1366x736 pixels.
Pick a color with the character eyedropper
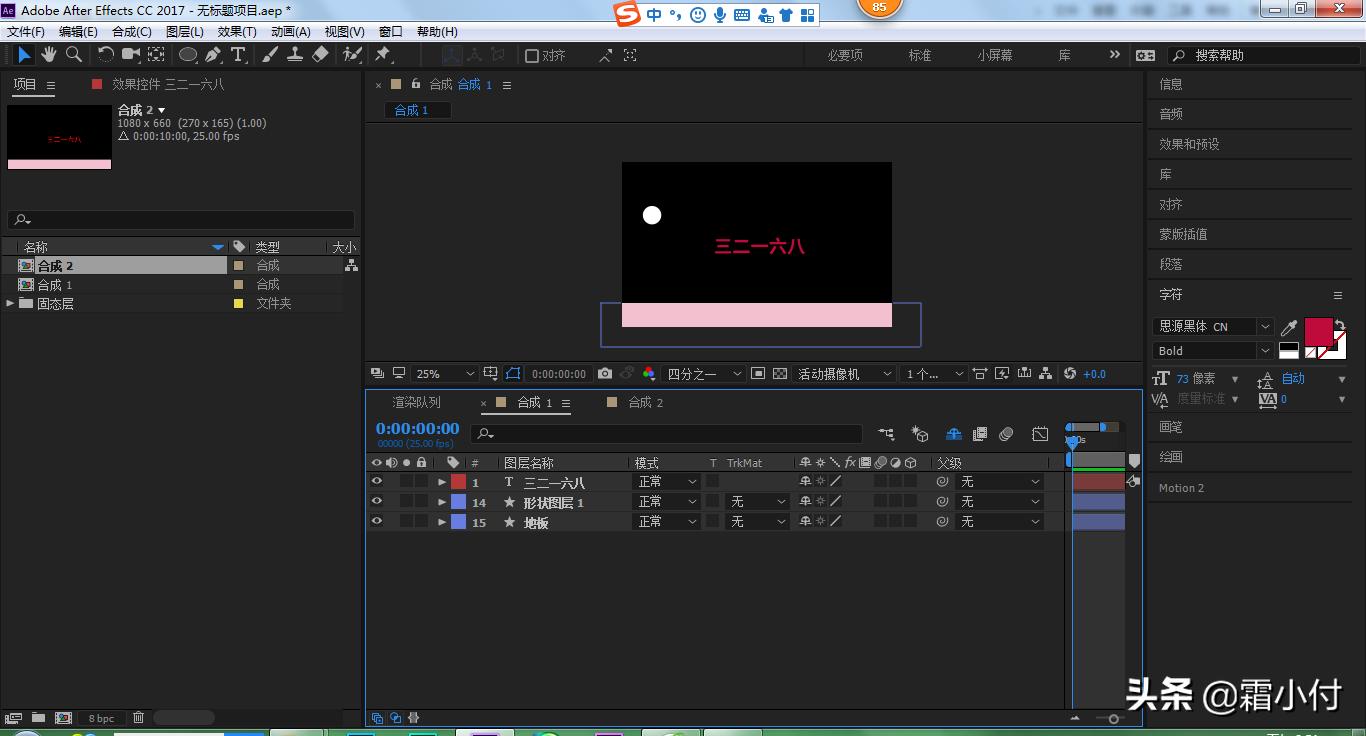(x=1290, y=328)
